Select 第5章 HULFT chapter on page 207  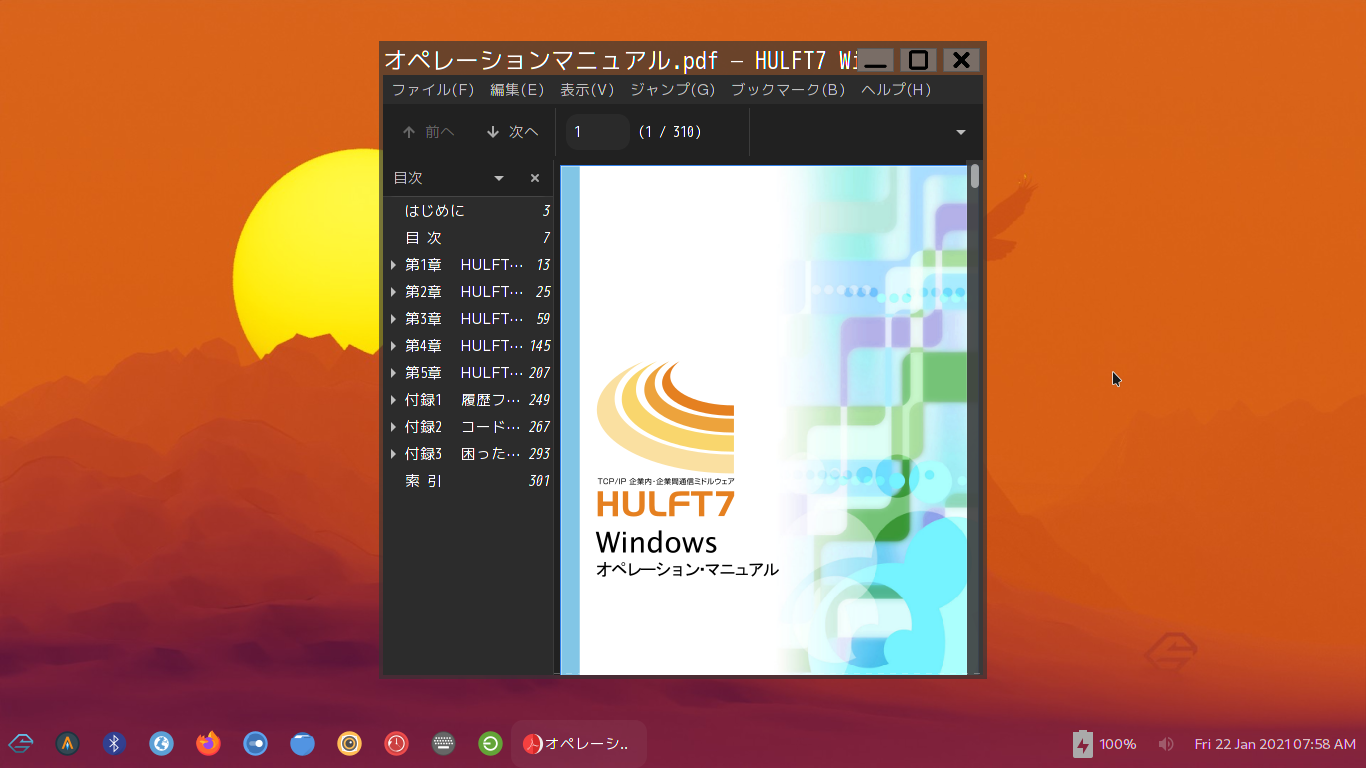point(469,373)
